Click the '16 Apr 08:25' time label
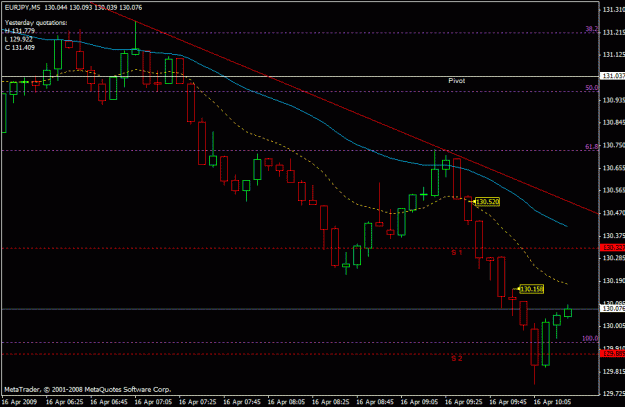 [x=331, y=402]
